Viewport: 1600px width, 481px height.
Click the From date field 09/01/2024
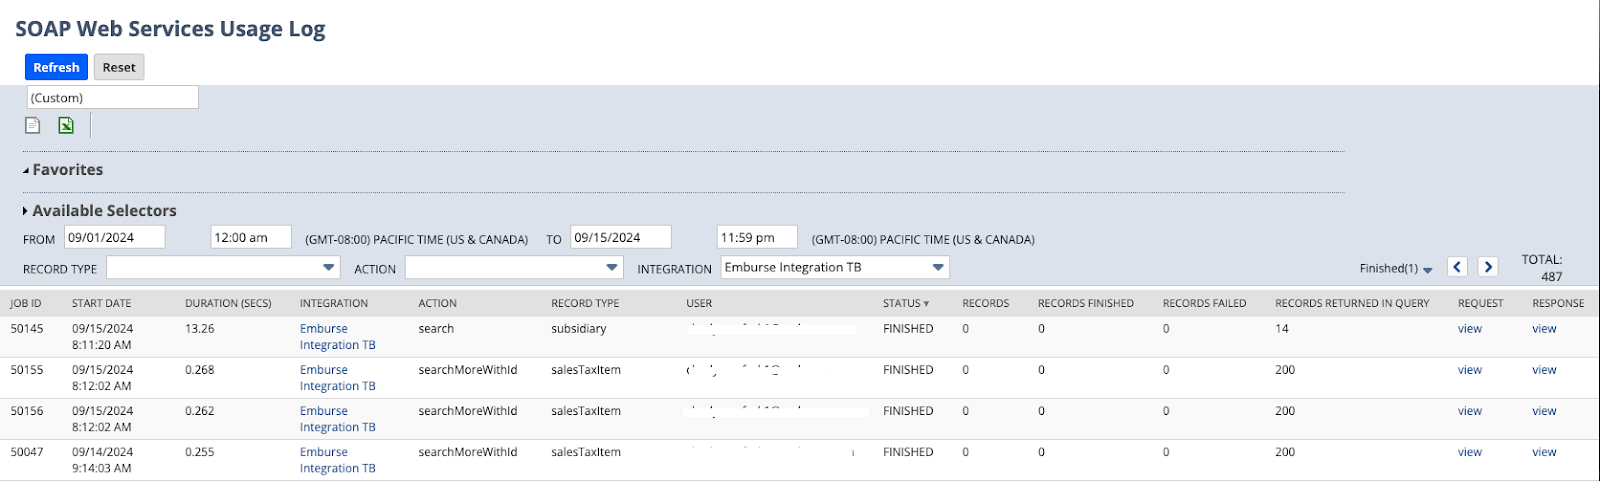coord(114,238)
